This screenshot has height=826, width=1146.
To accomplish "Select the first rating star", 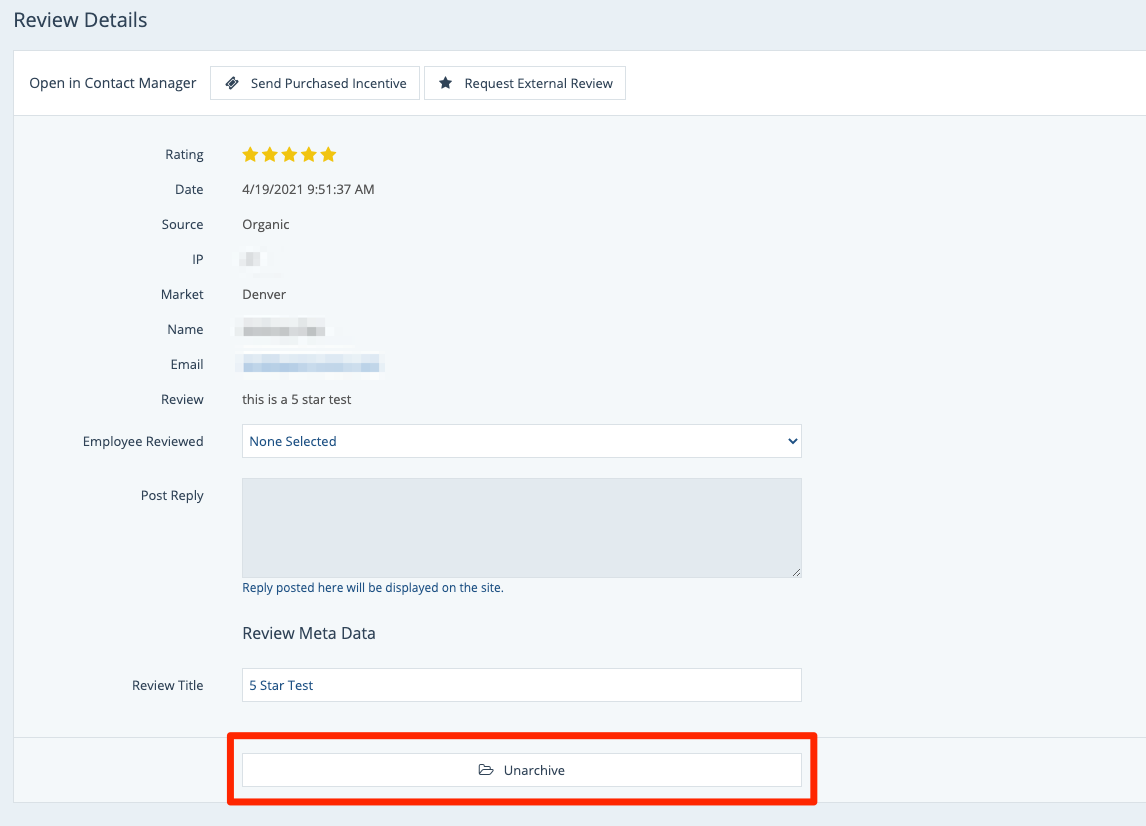I will pyautogui.click(x=250, y=154).
